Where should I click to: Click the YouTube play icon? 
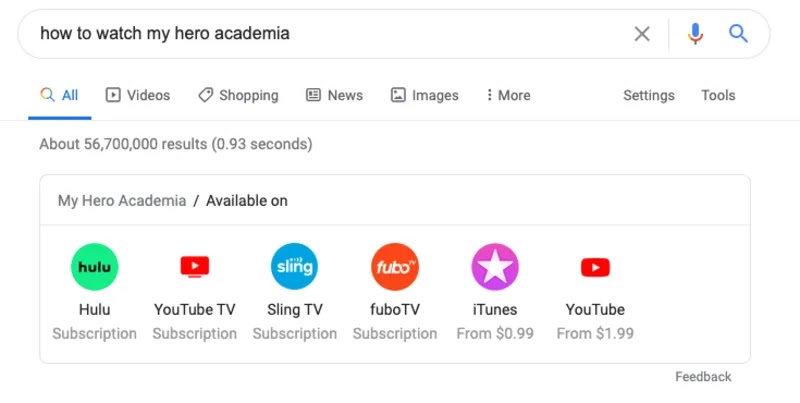click(595, 267)
